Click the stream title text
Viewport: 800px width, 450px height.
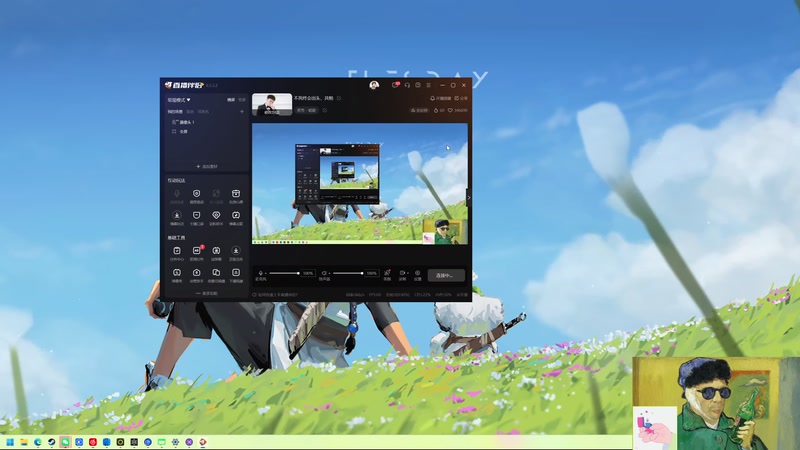(314, 98)
